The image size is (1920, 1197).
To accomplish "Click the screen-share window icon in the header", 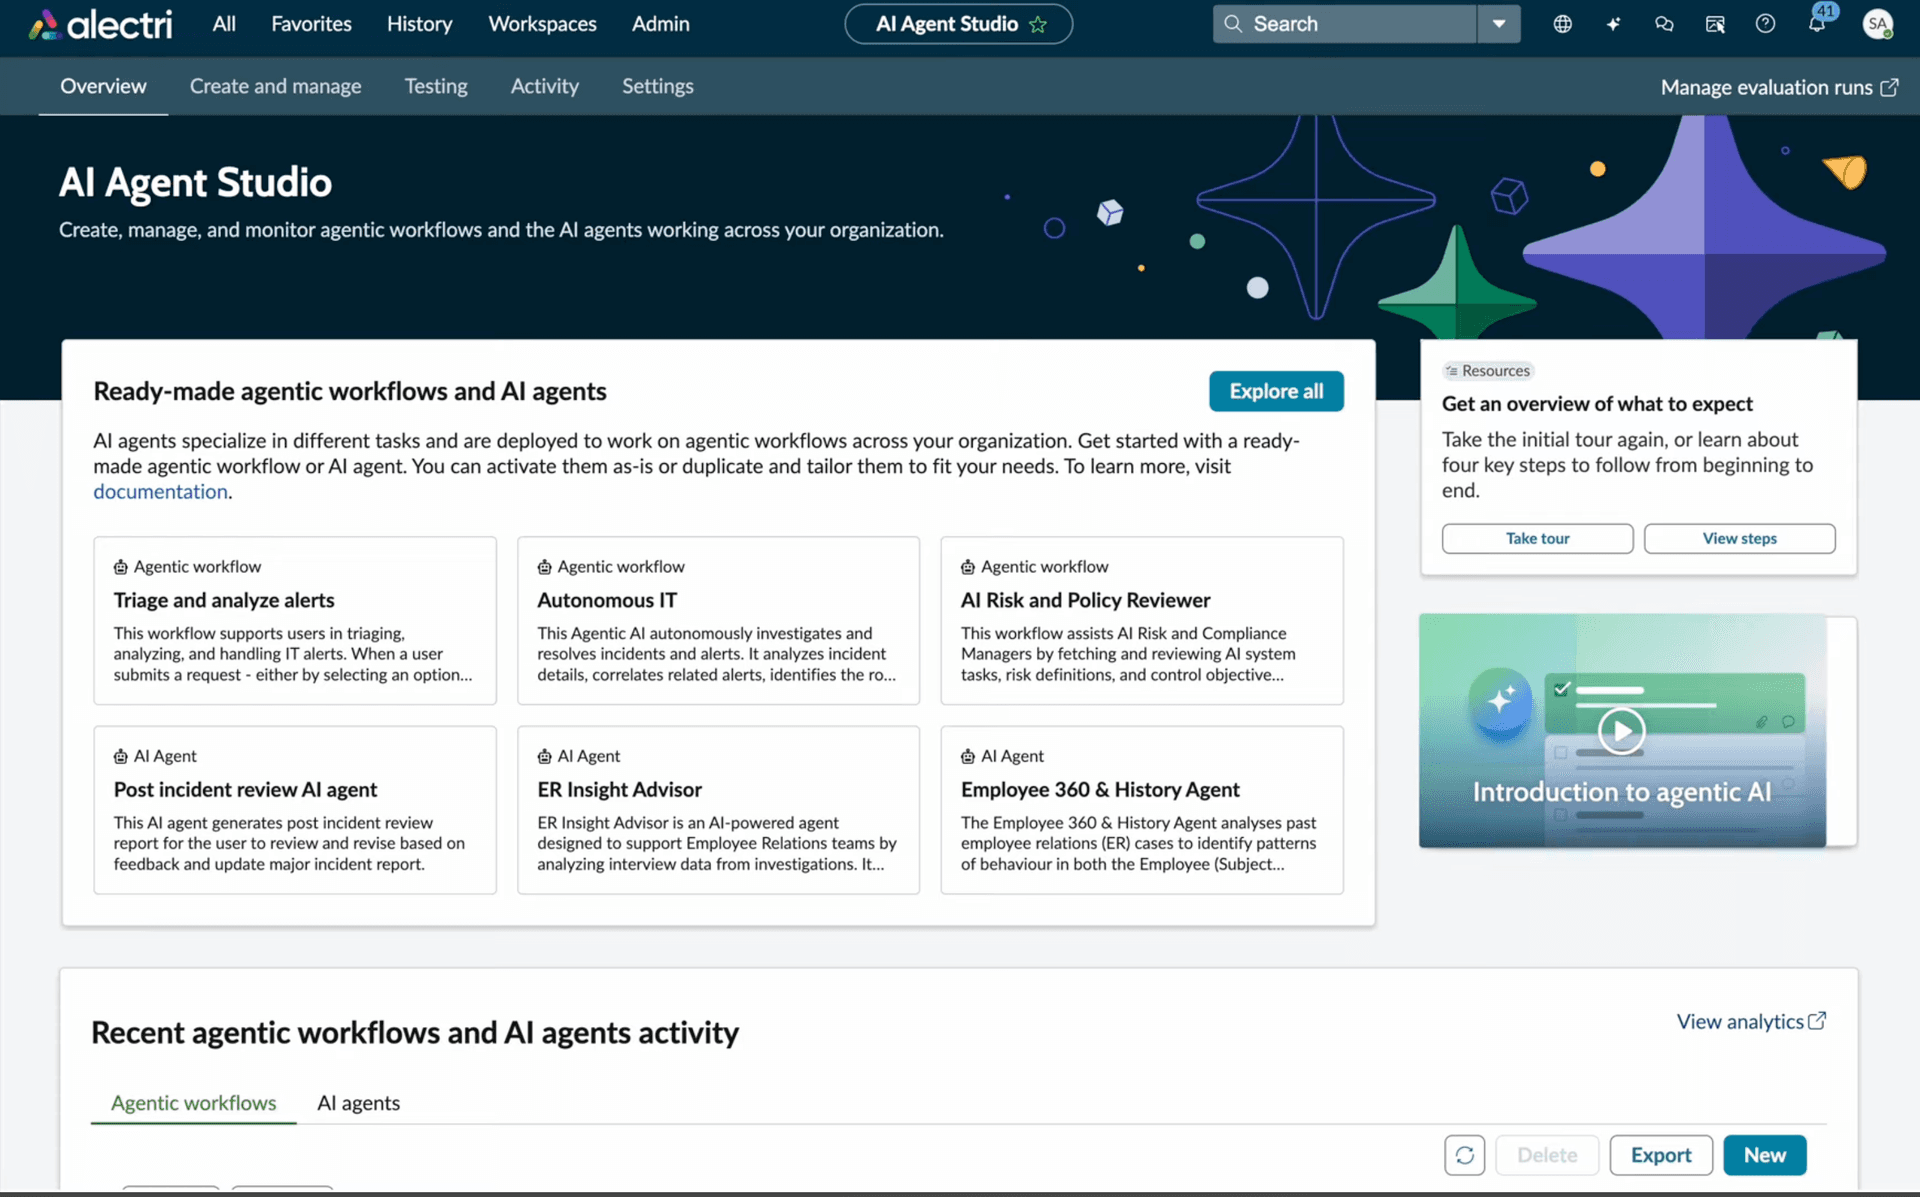I will (1714, 23).
